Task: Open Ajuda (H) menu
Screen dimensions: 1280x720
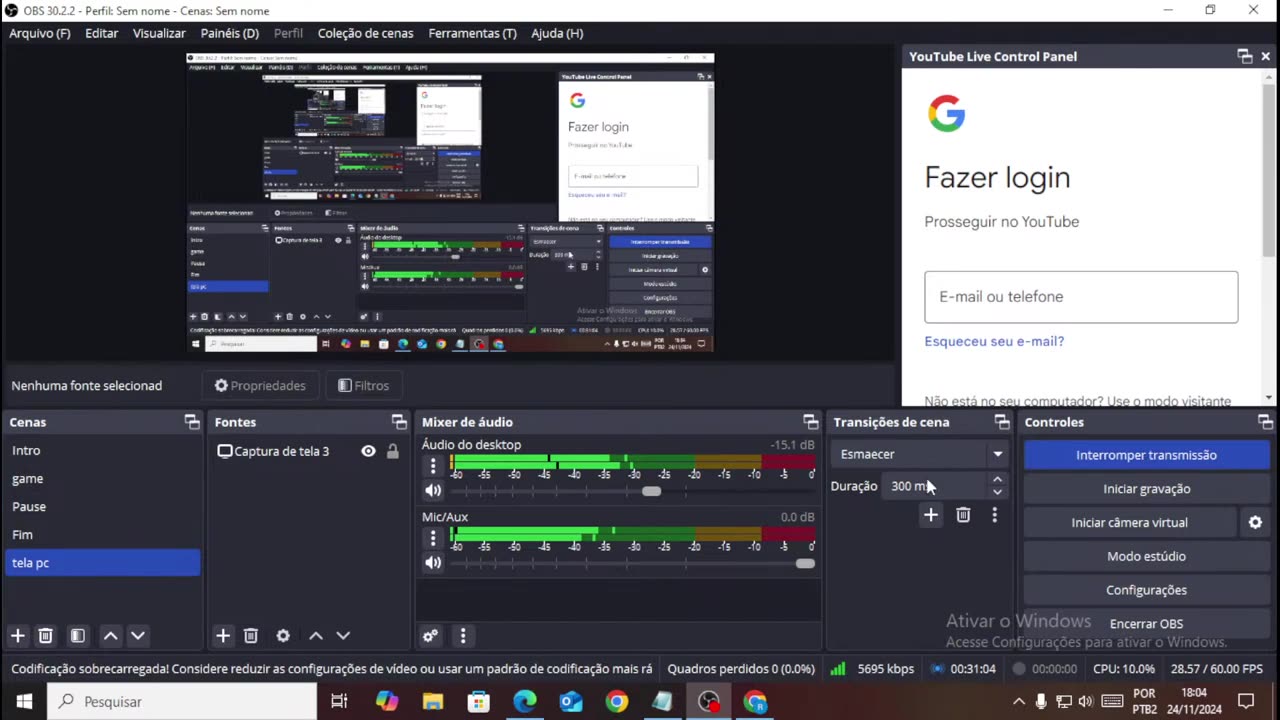Action: (x=557, y=33)
